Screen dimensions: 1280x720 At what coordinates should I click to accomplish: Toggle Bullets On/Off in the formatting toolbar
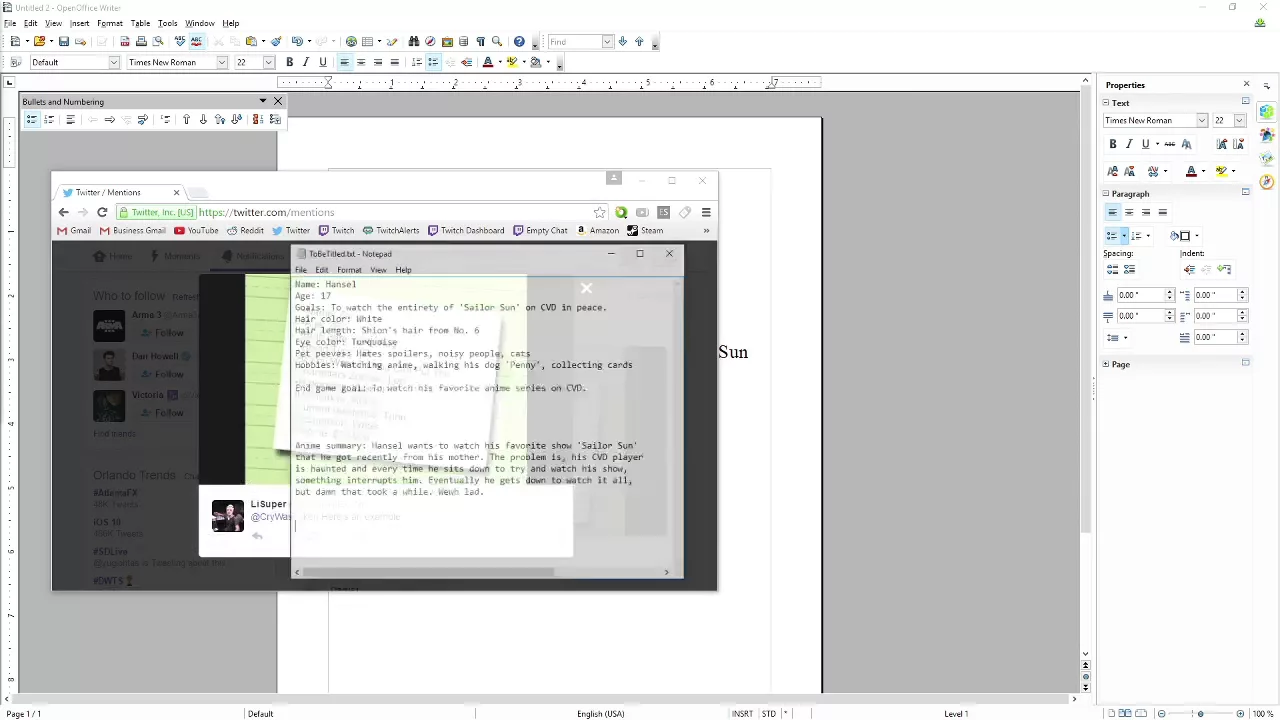pyautogui.click(x=433, y=62)
